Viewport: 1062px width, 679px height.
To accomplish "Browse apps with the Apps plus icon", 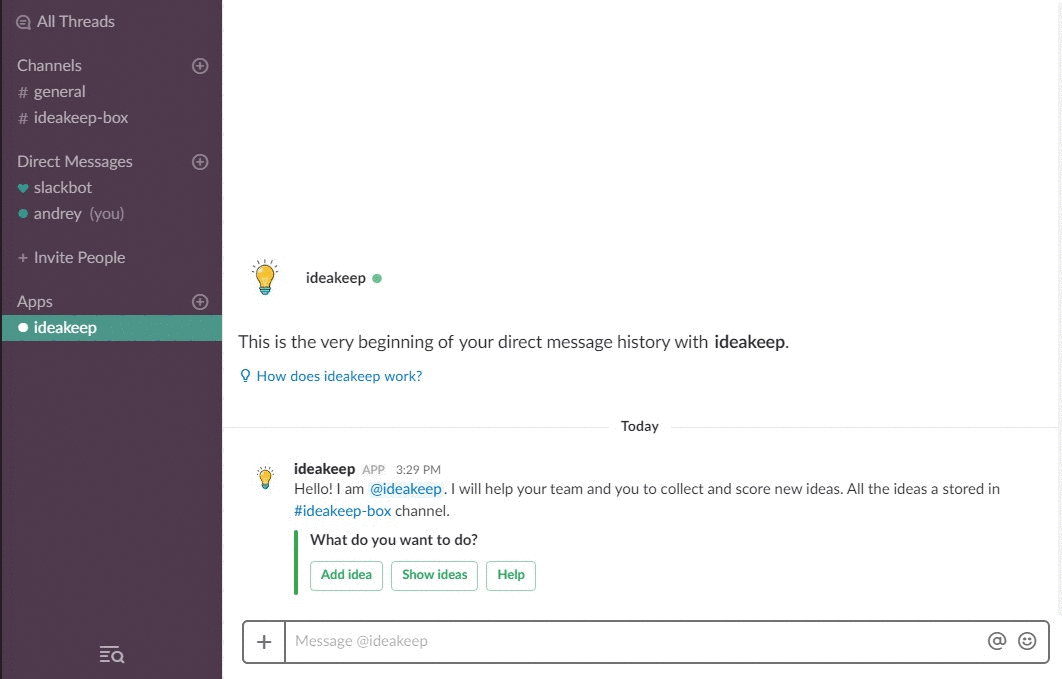I will point(200,302).
